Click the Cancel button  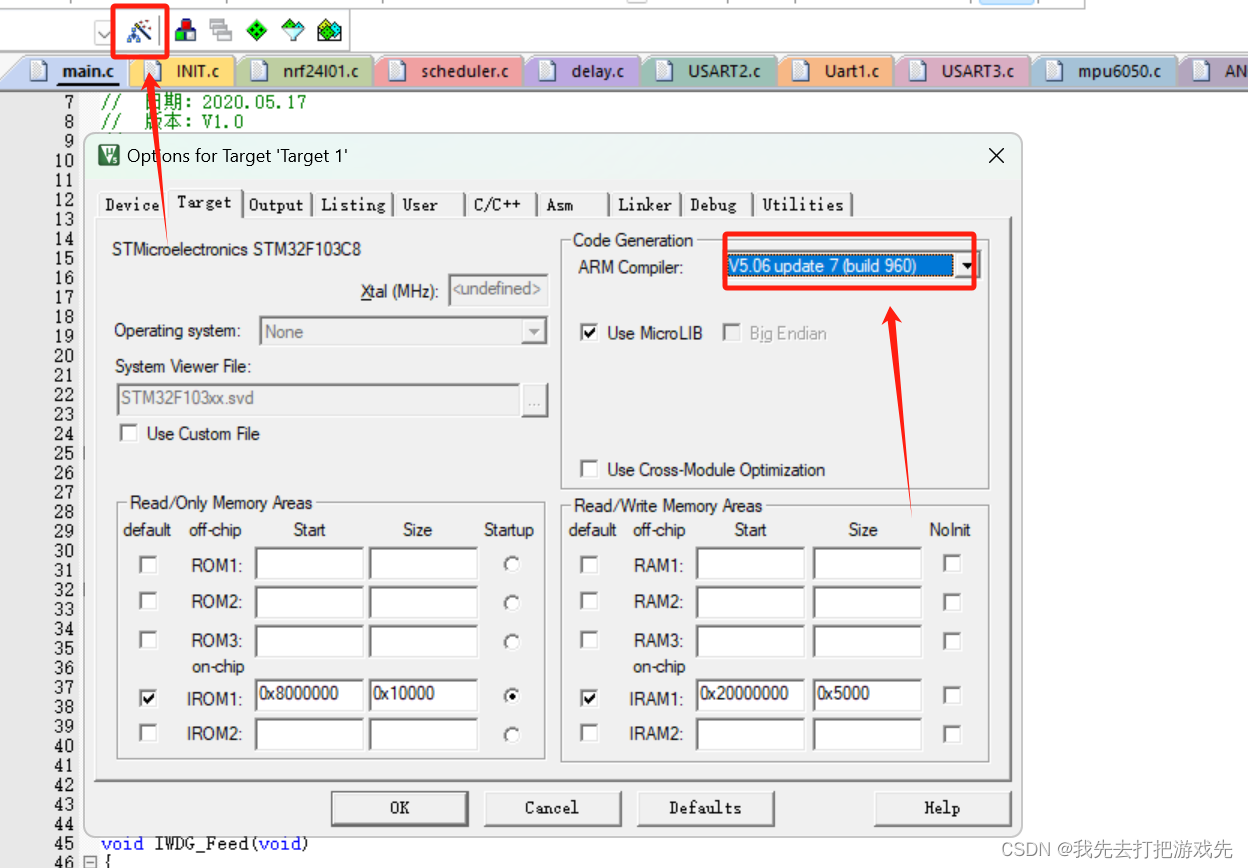click(x=552, y=808)
